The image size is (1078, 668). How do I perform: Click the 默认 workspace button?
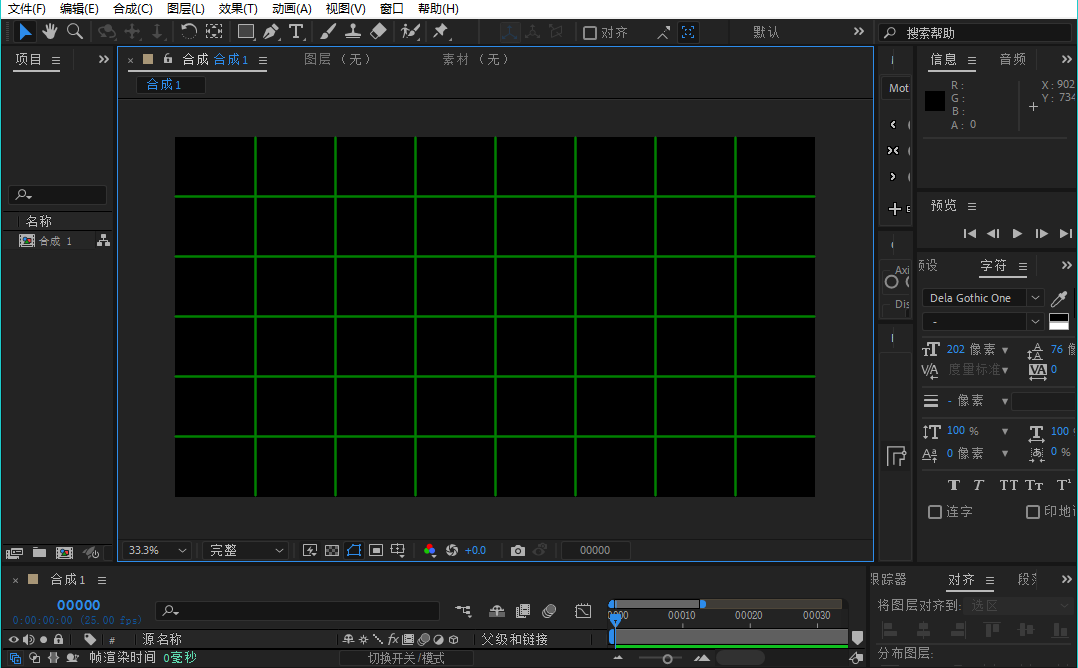[766, 32]
